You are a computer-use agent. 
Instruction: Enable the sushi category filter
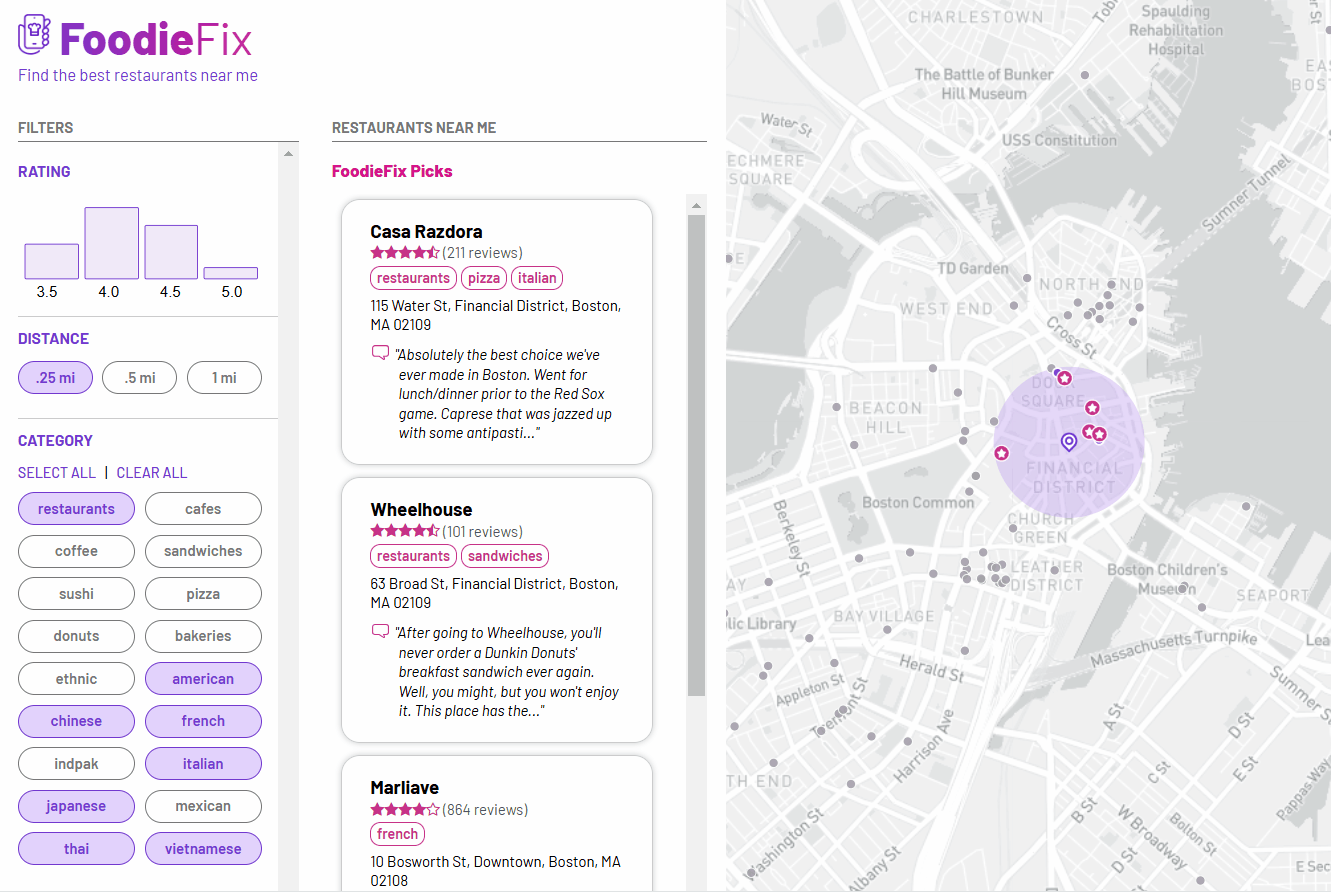(76, 593)
